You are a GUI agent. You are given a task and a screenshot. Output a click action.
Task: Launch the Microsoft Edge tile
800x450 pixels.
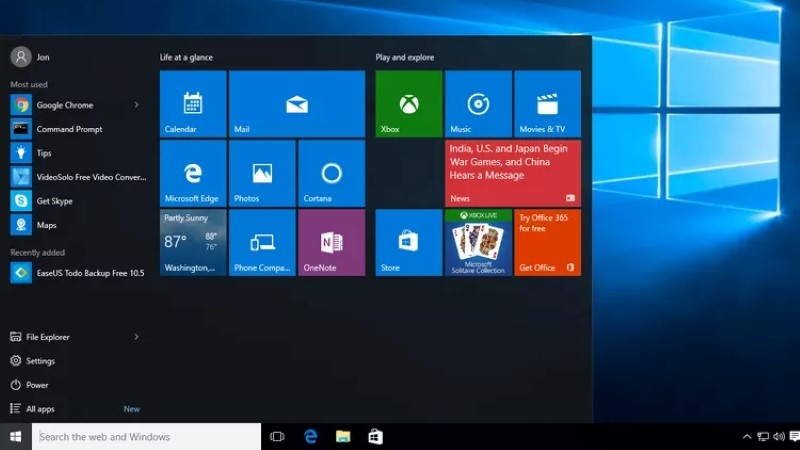(x=193, y=173)
